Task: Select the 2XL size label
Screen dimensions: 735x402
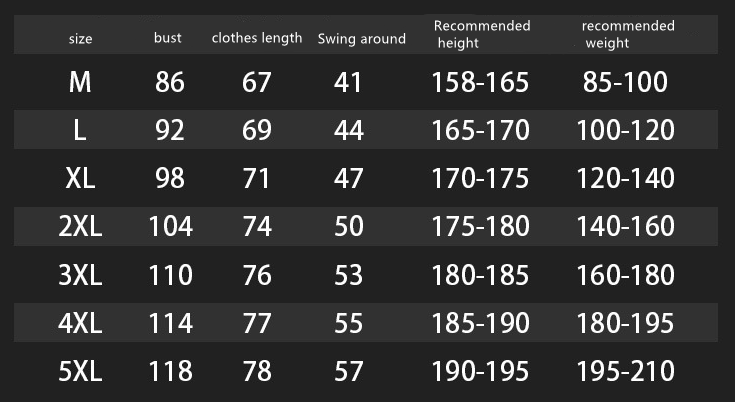Action: [x=80, y=226]
